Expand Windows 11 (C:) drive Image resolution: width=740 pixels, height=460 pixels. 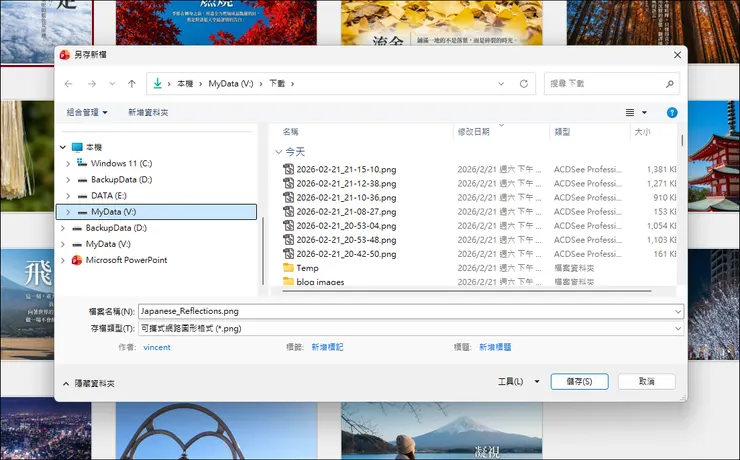[68, 164]
